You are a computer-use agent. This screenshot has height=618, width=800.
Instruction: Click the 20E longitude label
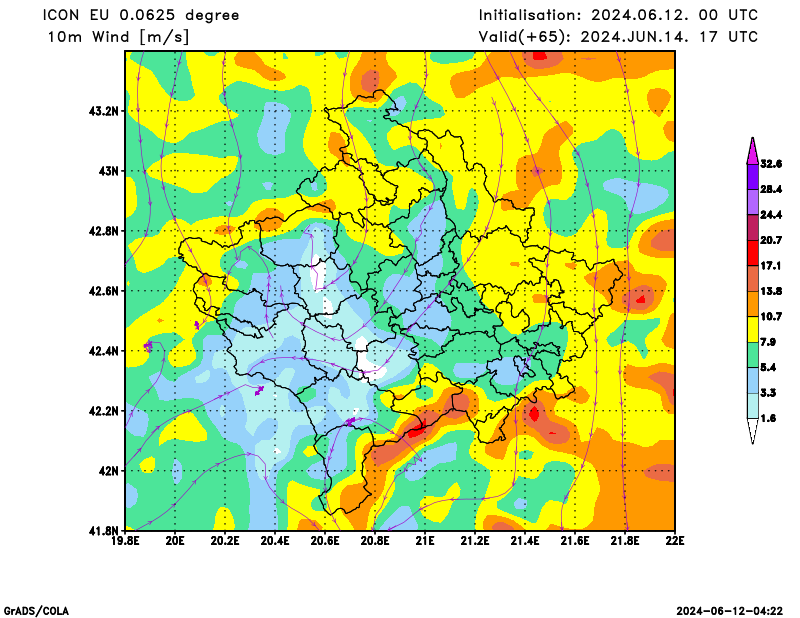(176, 541)
